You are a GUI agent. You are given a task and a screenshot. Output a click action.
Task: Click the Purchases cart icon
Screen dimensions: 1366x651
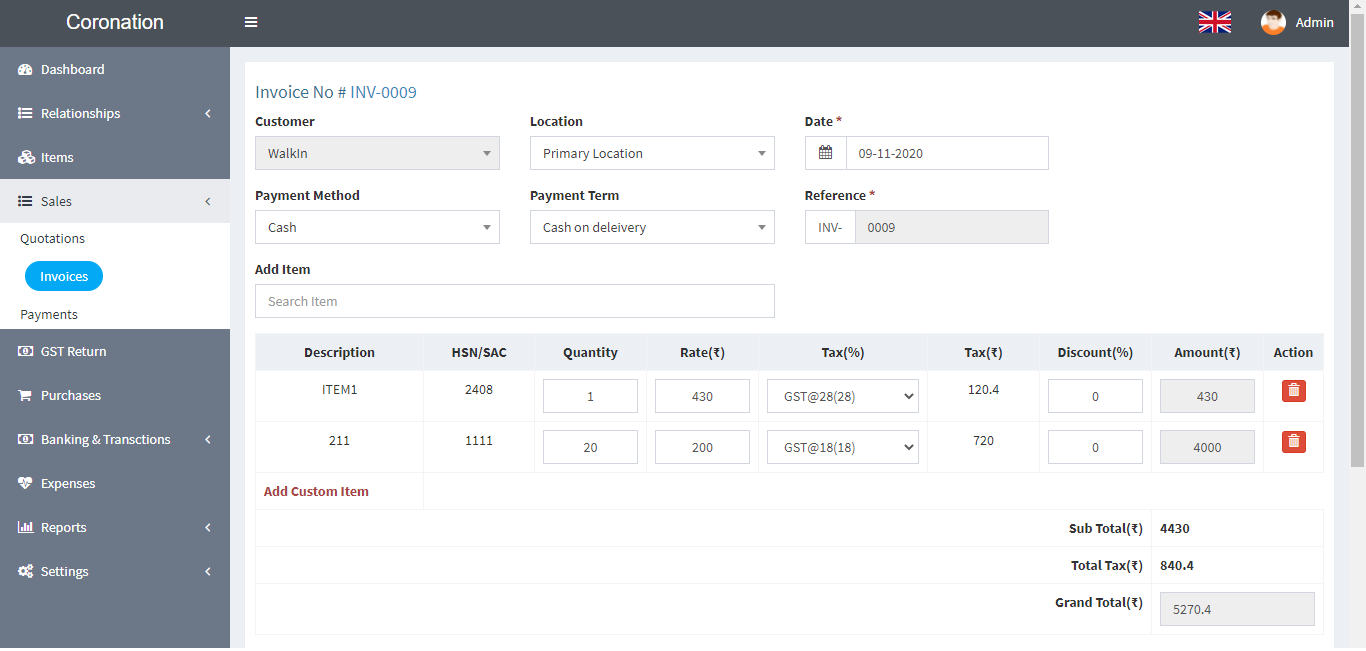26,395
